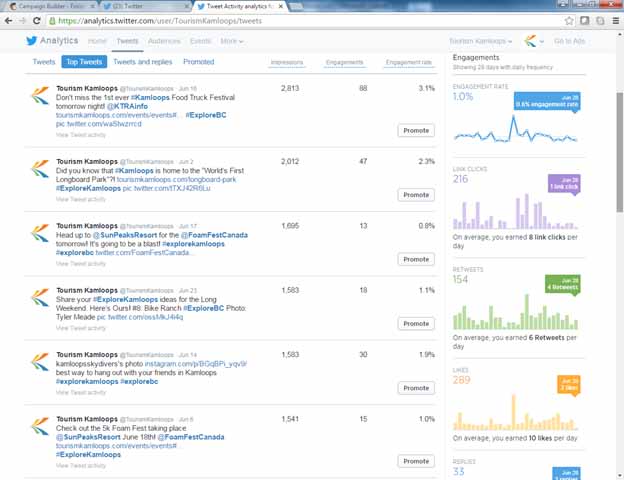Open the Chrome hamburger menu

[616, 21]
